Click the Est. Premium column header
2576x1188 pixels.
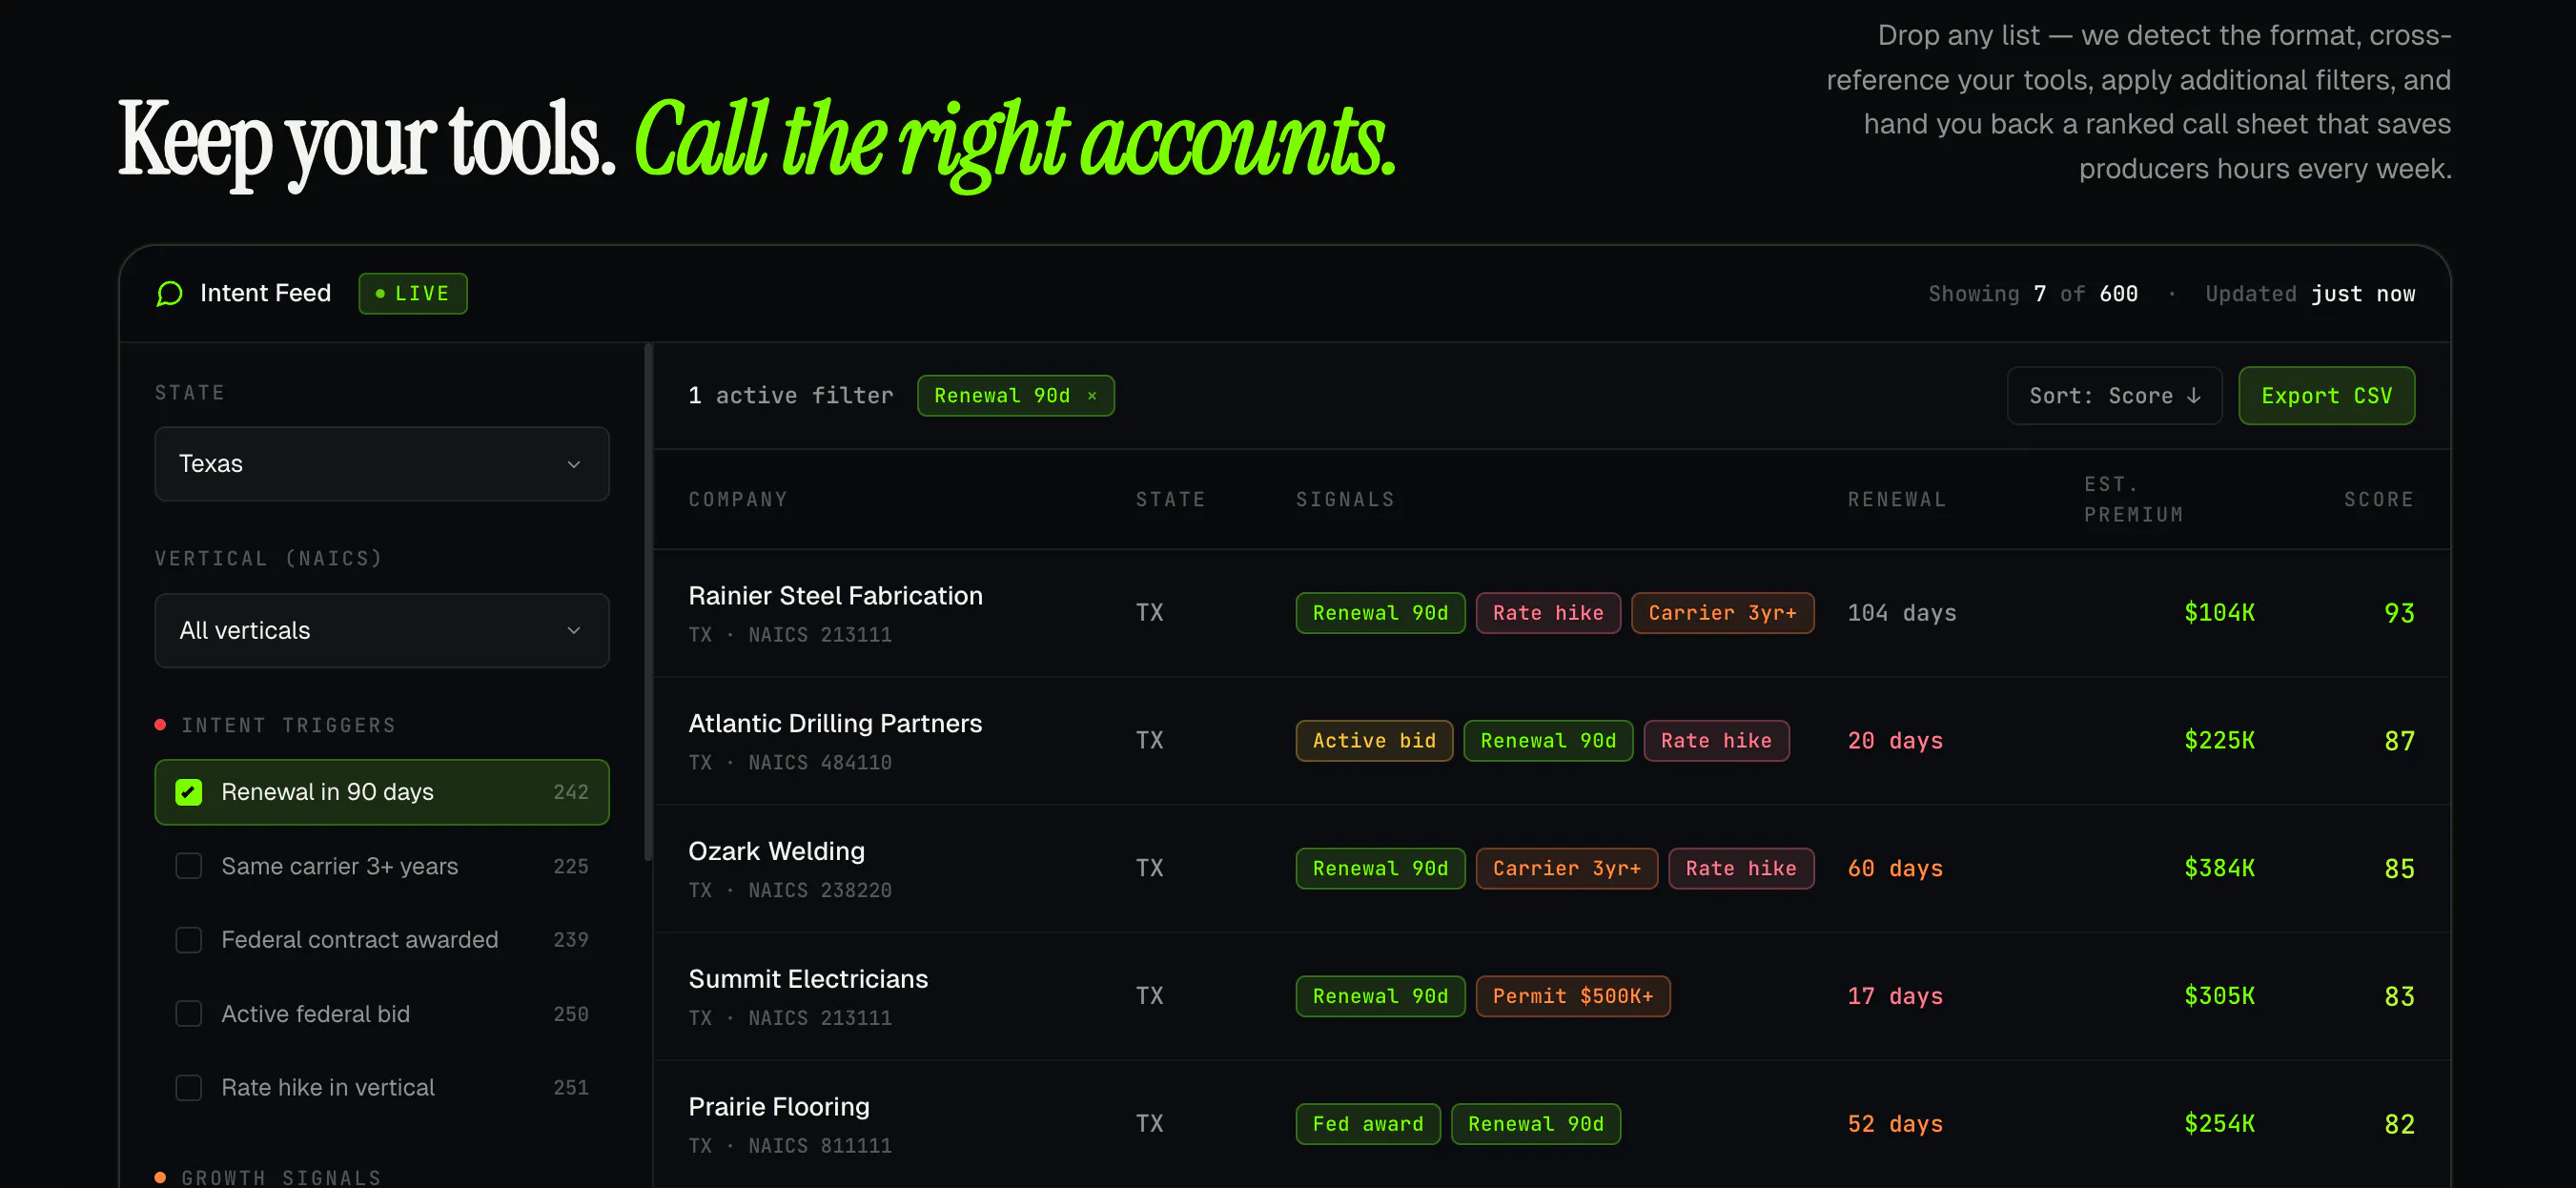tap(2133, 499)
